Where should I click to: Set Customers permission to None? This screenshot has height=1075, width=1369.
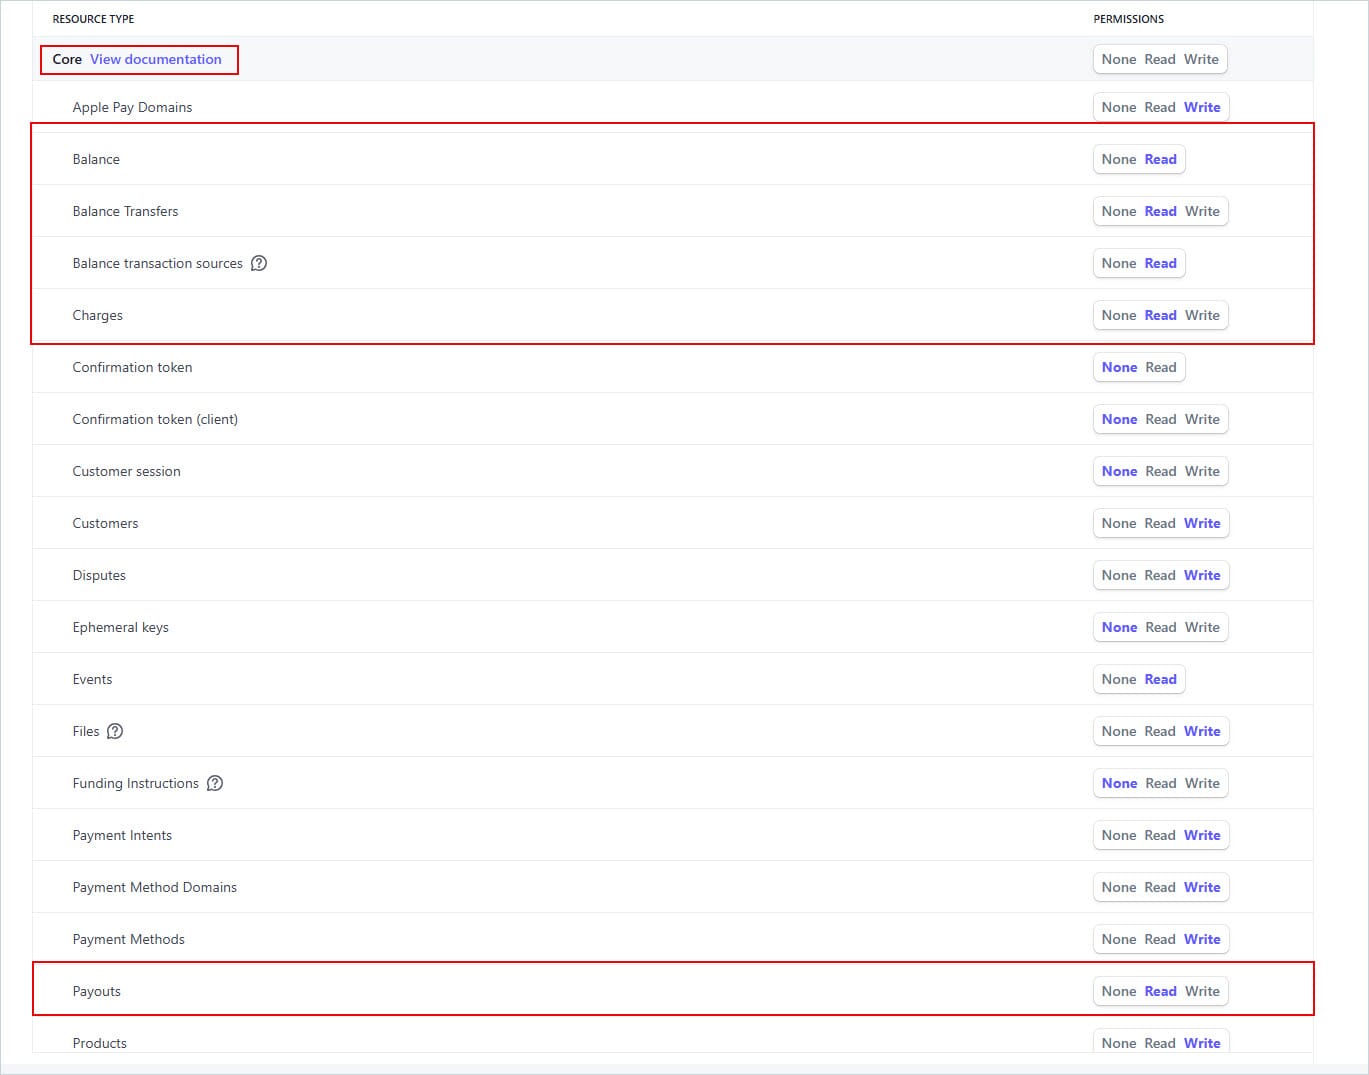tap(1118, 523)
